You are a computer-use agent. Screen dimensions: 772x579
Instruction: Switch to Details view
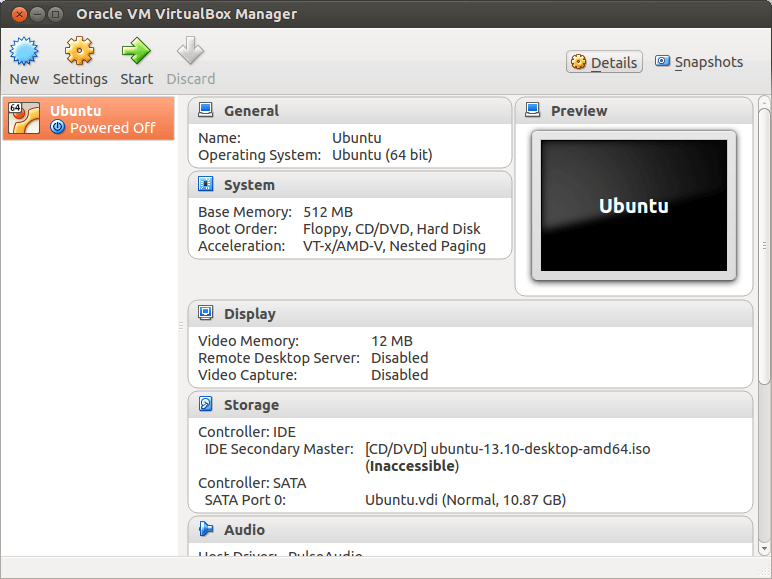click(604, 62)
